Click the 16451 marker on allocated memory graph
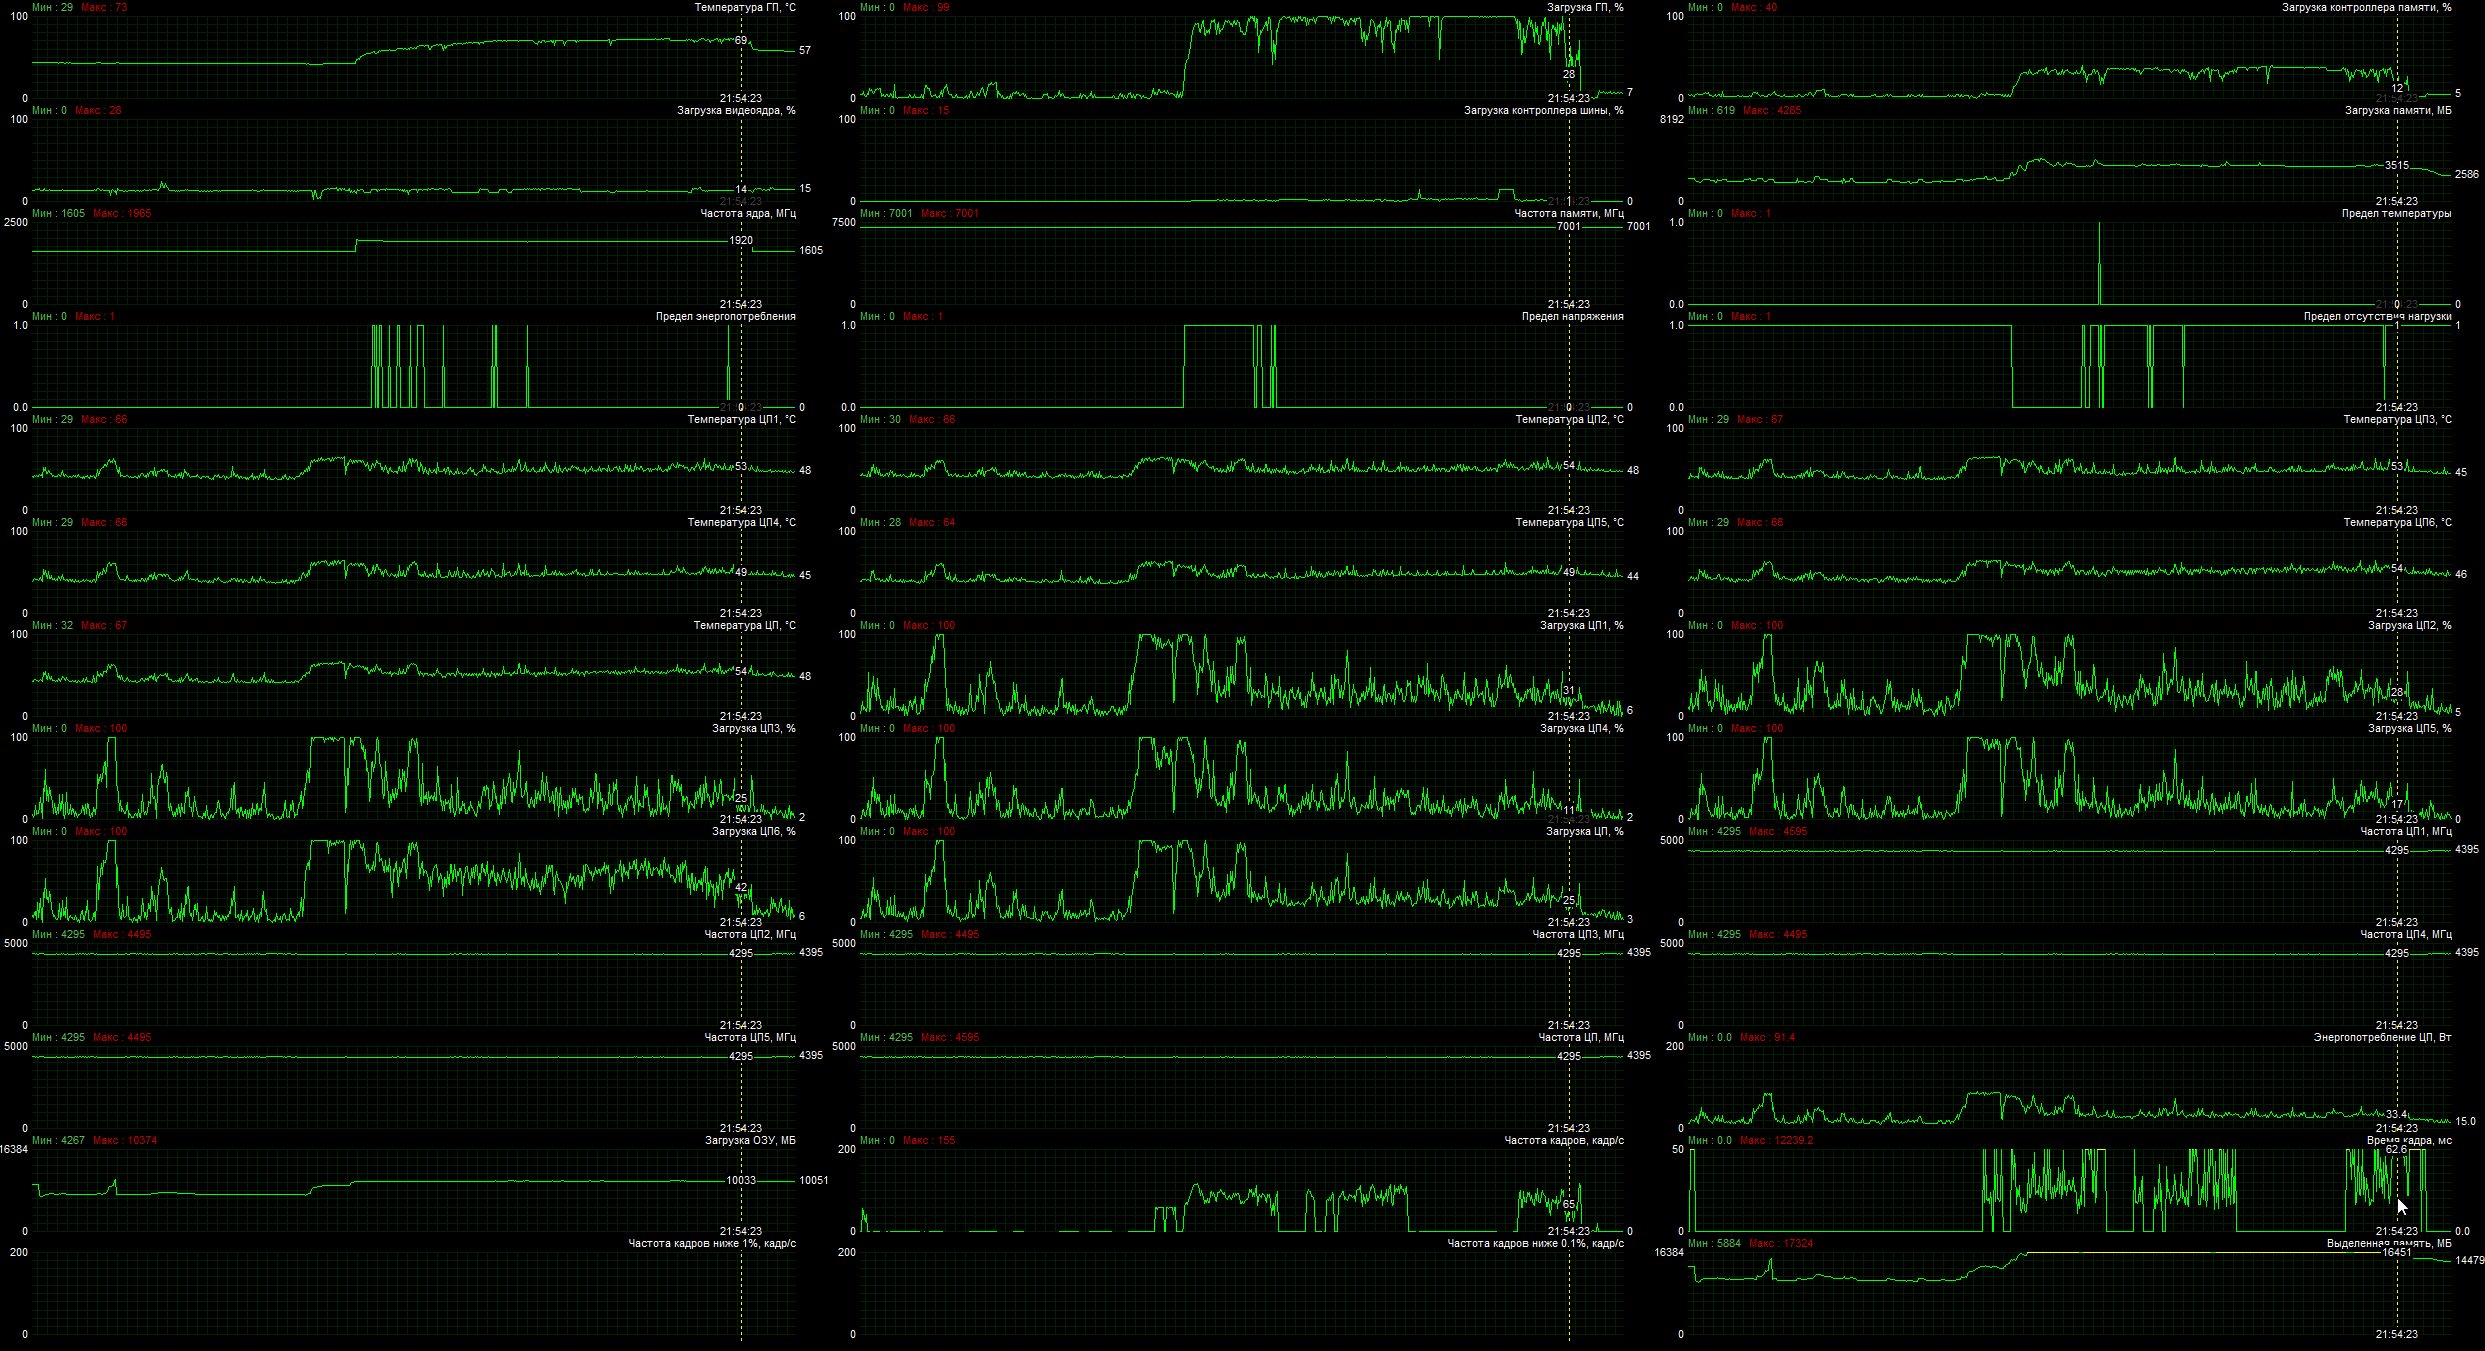The width and height of the screenshot is (2485, 1351). [2397, 1251]
